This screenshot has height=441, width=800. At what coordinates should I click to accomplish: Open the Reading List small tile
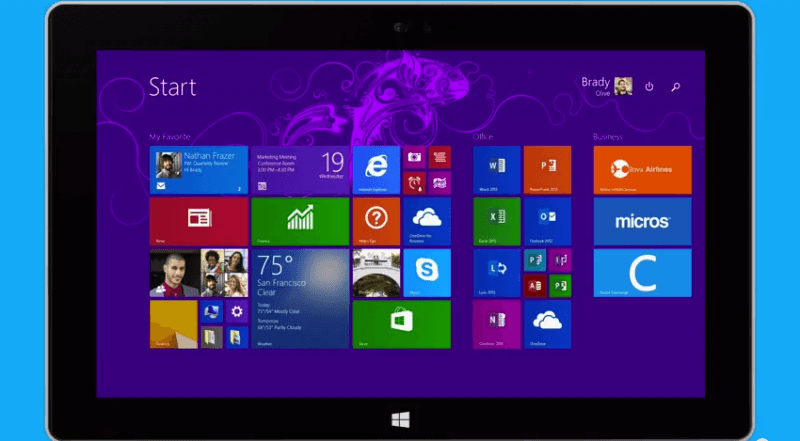click(x=440, y=157)
